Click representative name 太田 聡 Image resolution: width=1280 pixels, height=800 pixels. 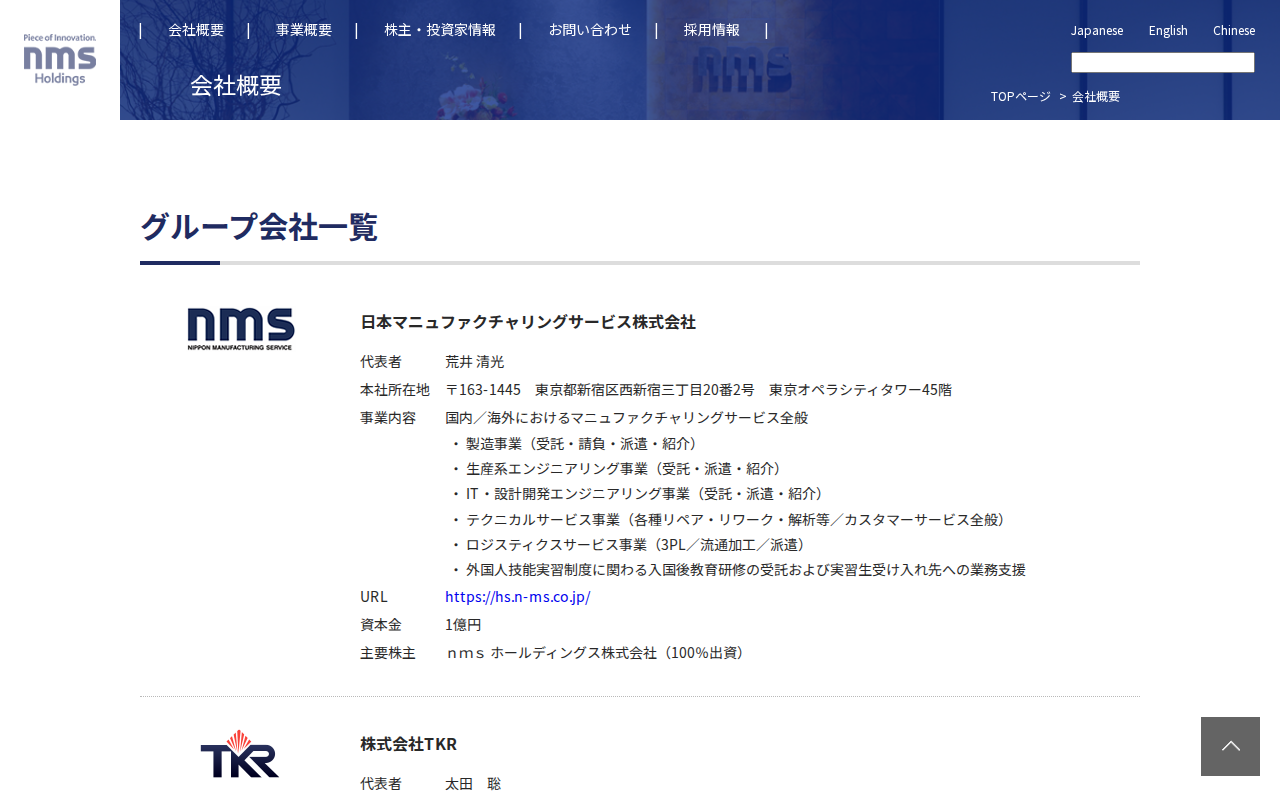[x=473, y=784]
